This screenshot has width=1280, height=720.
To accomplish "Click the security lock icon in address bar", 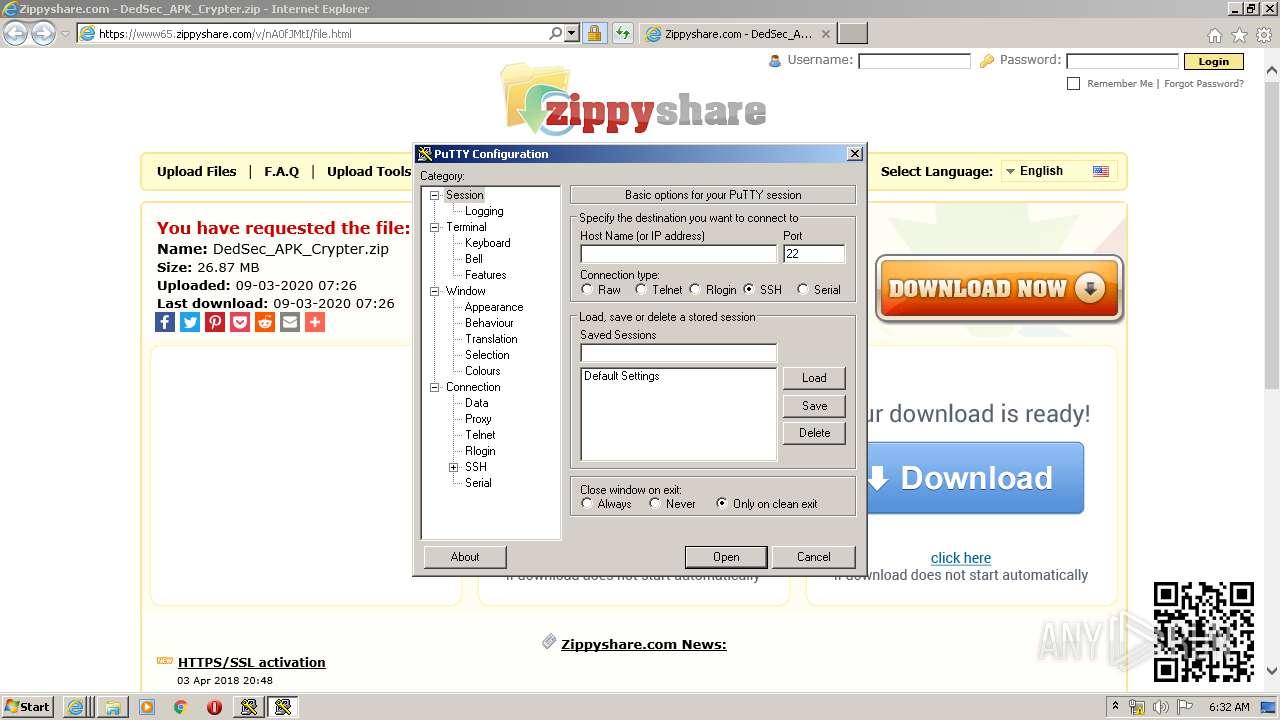I will (x=594, y=33).
